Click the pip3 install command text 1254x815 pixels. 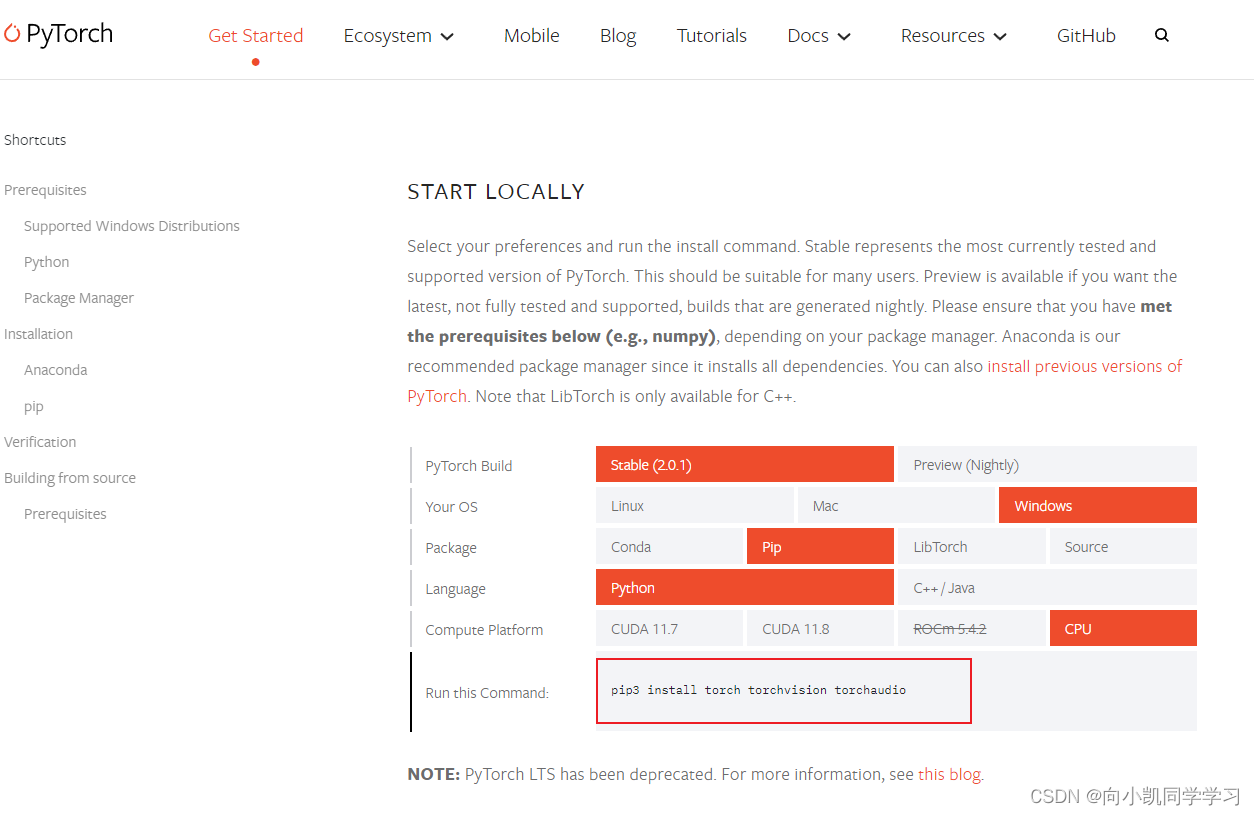tap(758, 690)
